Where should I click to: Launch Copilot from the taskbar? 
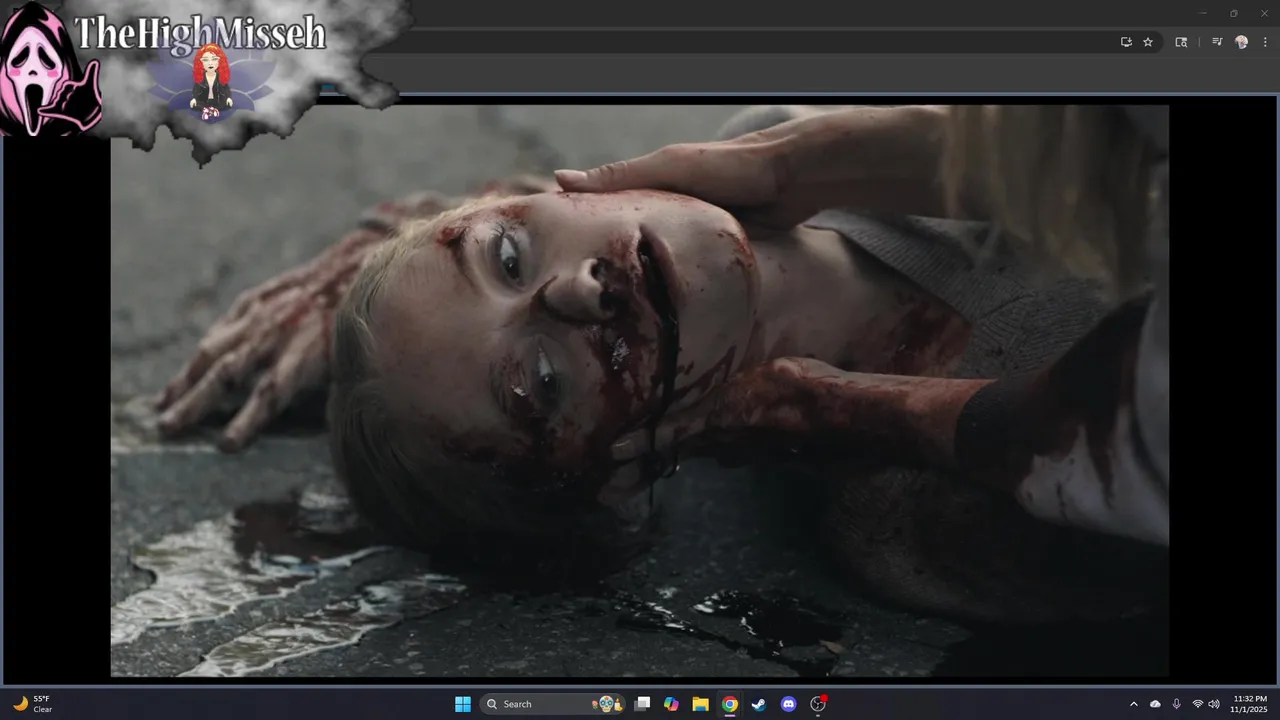point(672,704)
